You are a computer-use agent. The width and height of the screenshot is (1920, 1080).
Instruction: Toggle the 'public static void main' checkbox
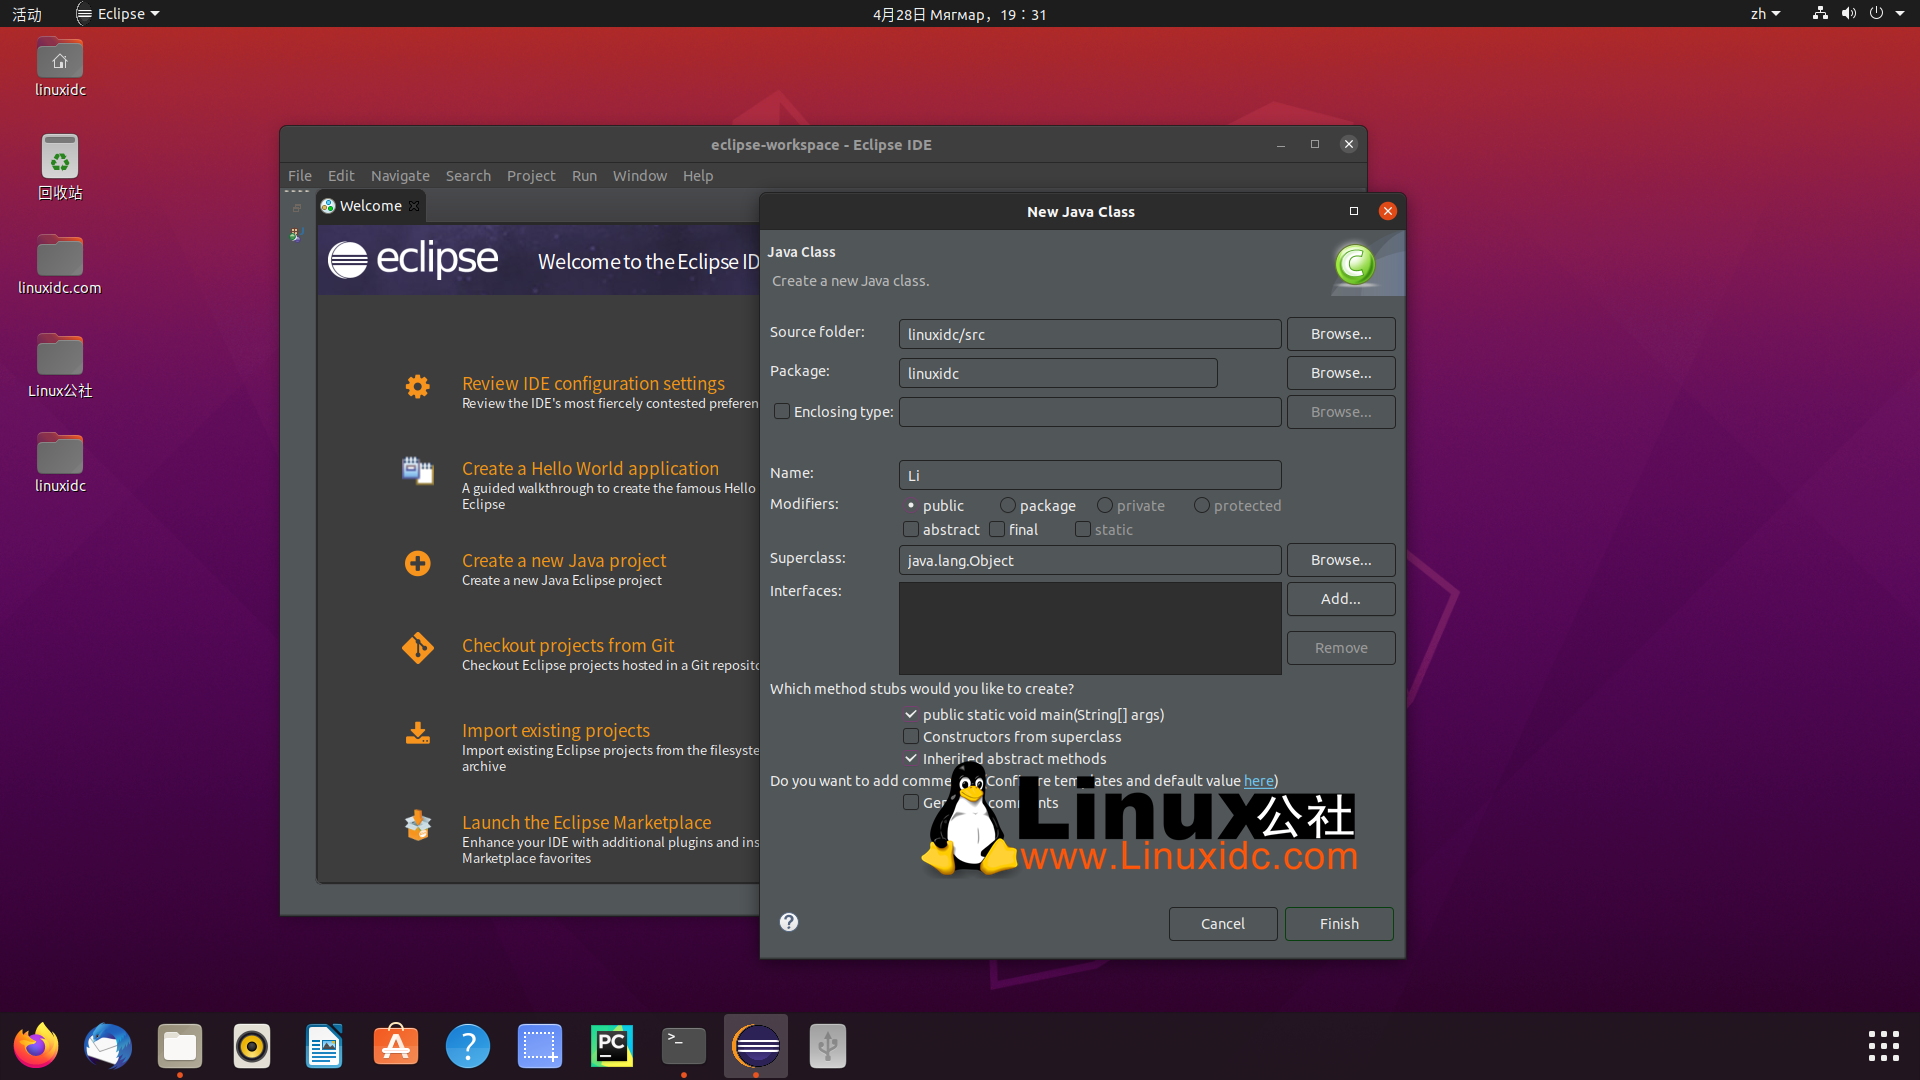[910, 713]
